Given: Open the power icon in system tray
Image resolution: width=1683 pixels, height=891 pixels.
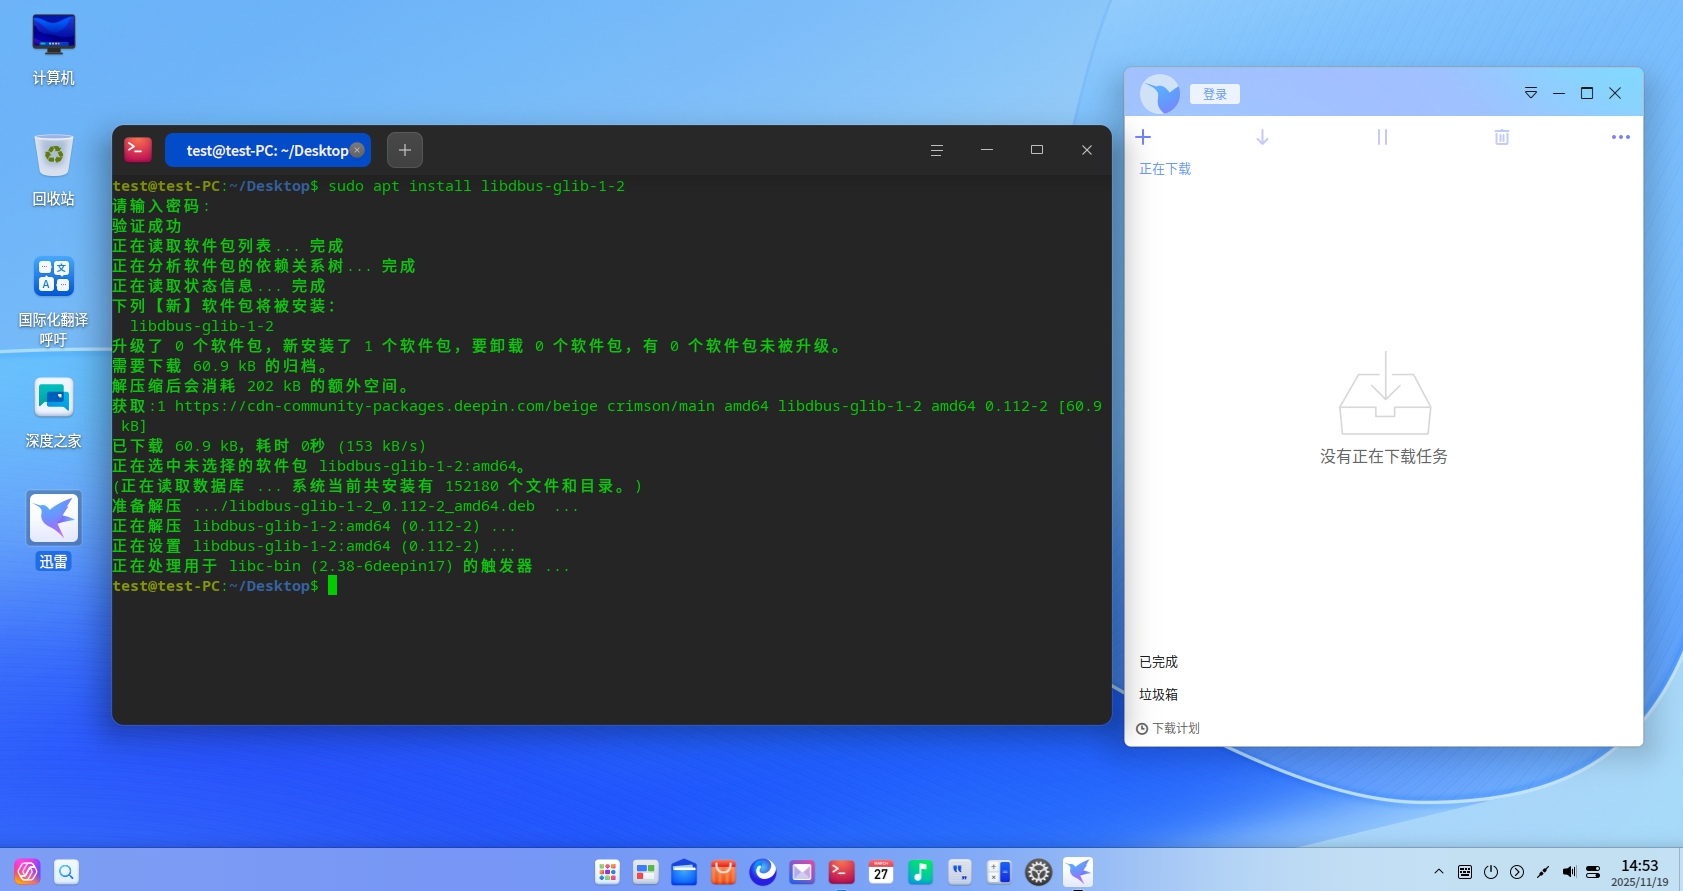Looking at the screenshot, I should tap(1491, 872).
